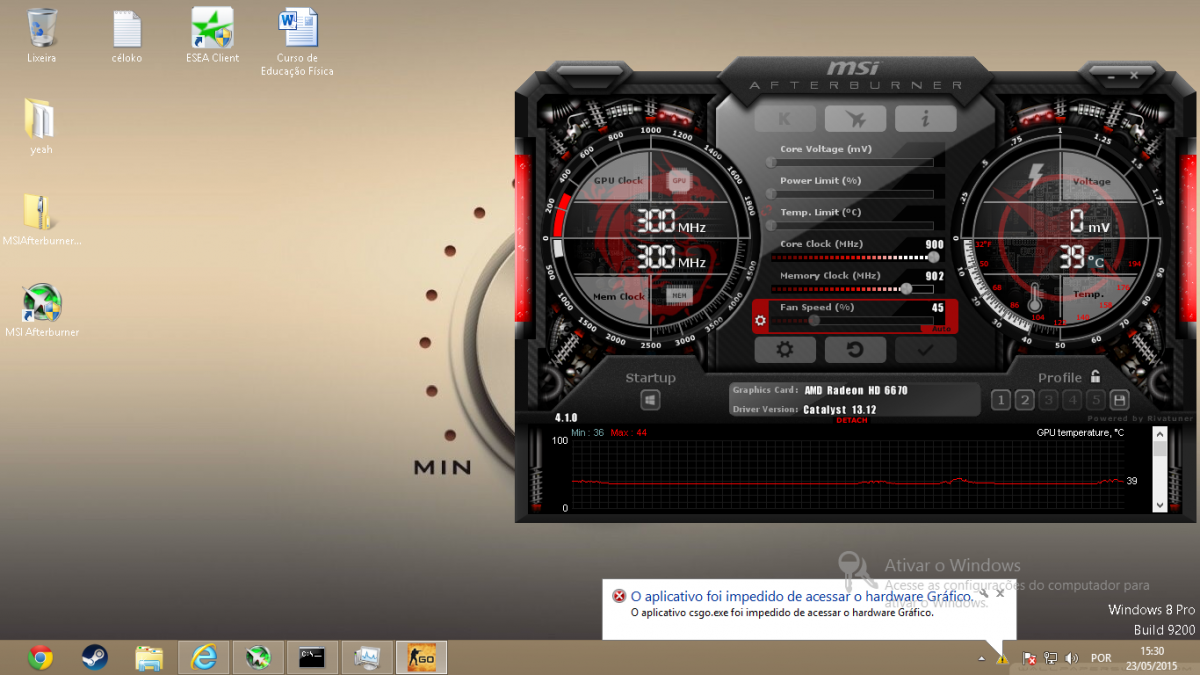Close the csgo.exe notification balloon

click(1000, 593)
